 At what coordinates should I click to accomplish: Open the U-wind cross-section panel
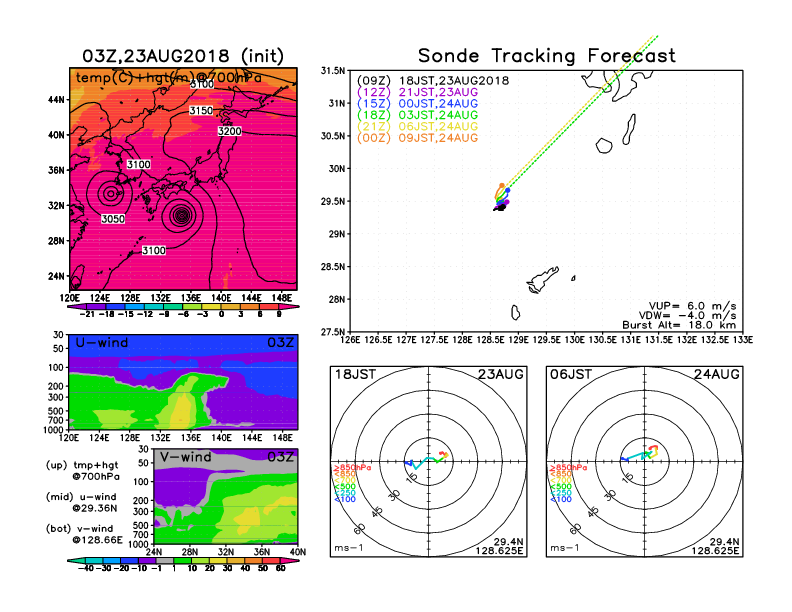click(x=183, y=382)
